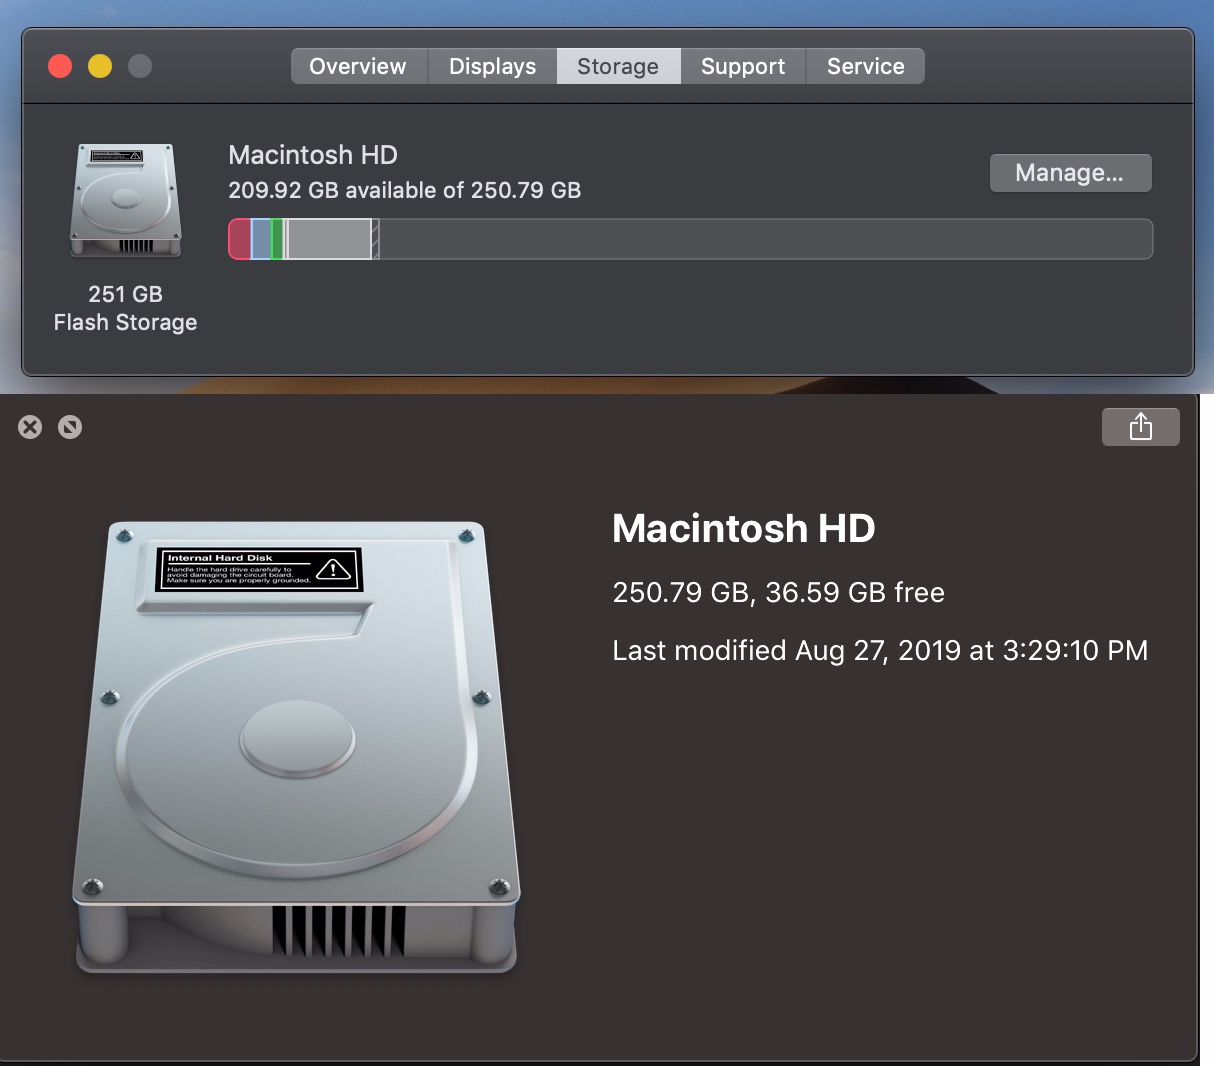The width and height of the screenshot is (1214, 1066).
Task: Open the Displays tab
Action: point(492,66)
